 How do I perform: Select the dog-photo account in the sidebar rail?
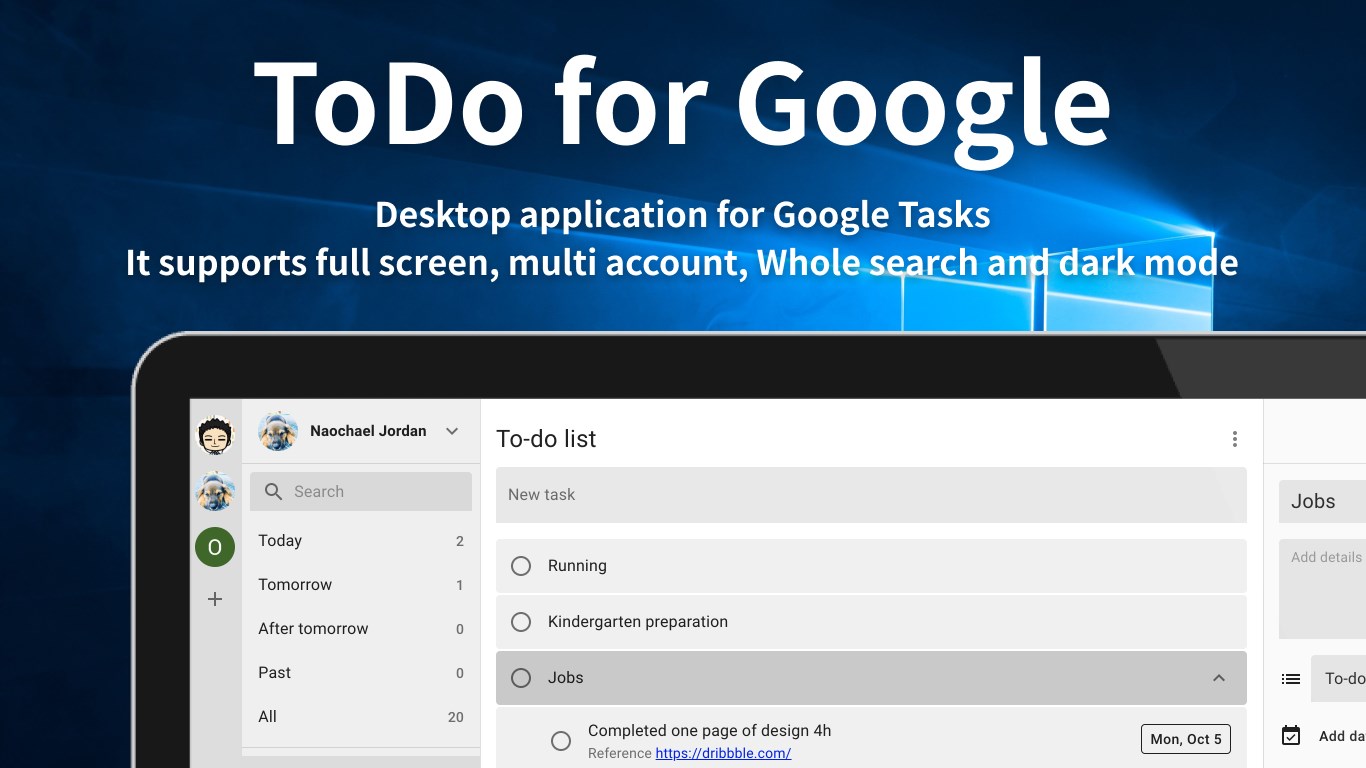(x=215, y=491)
